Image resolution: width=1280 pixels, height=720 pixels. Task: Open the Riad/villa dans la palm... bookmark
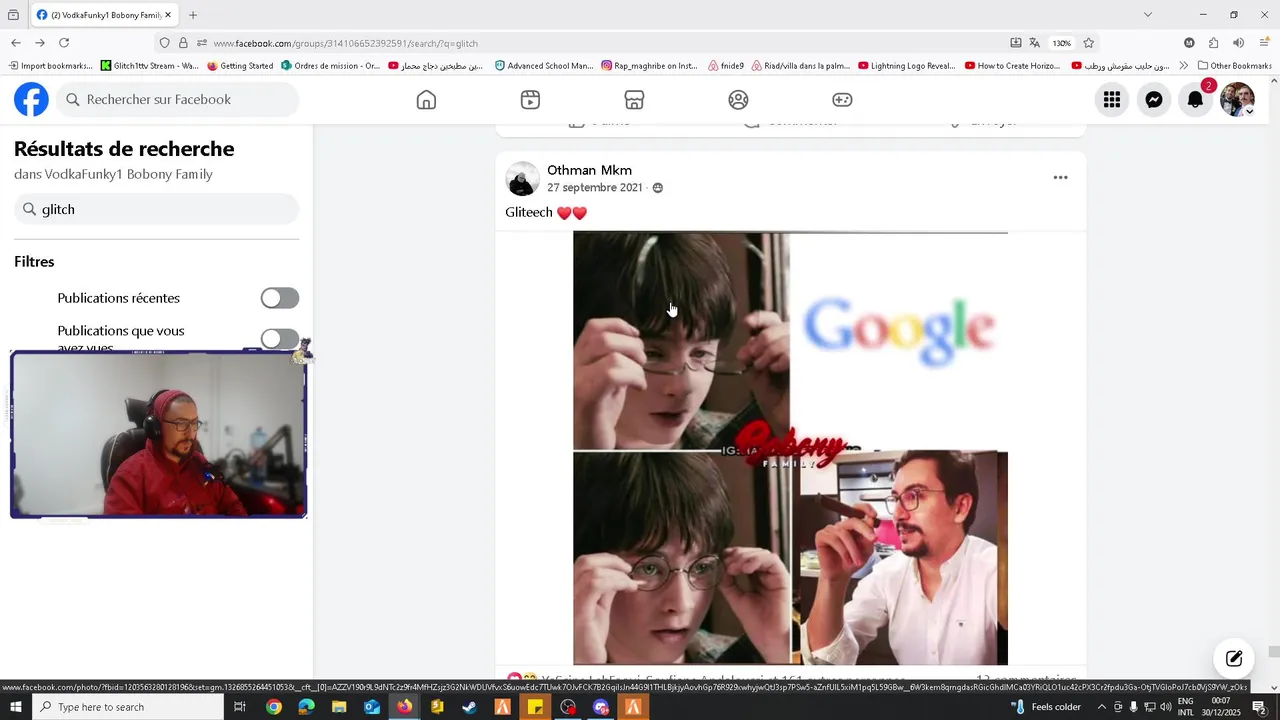tap(800, 66)
